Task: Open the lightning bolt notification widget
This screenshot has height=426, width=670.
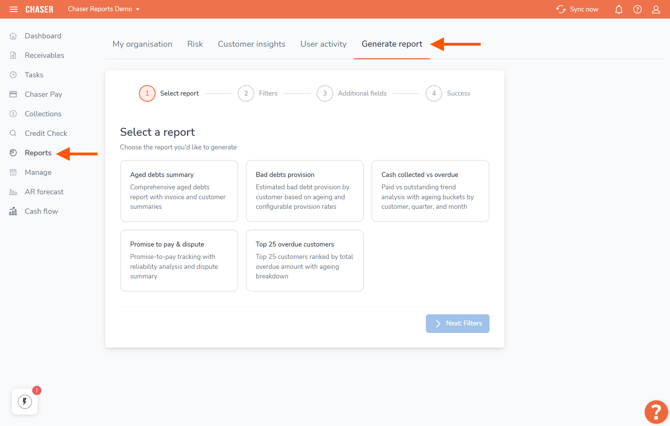Action: pyautogui.click(x=25, y=401)
